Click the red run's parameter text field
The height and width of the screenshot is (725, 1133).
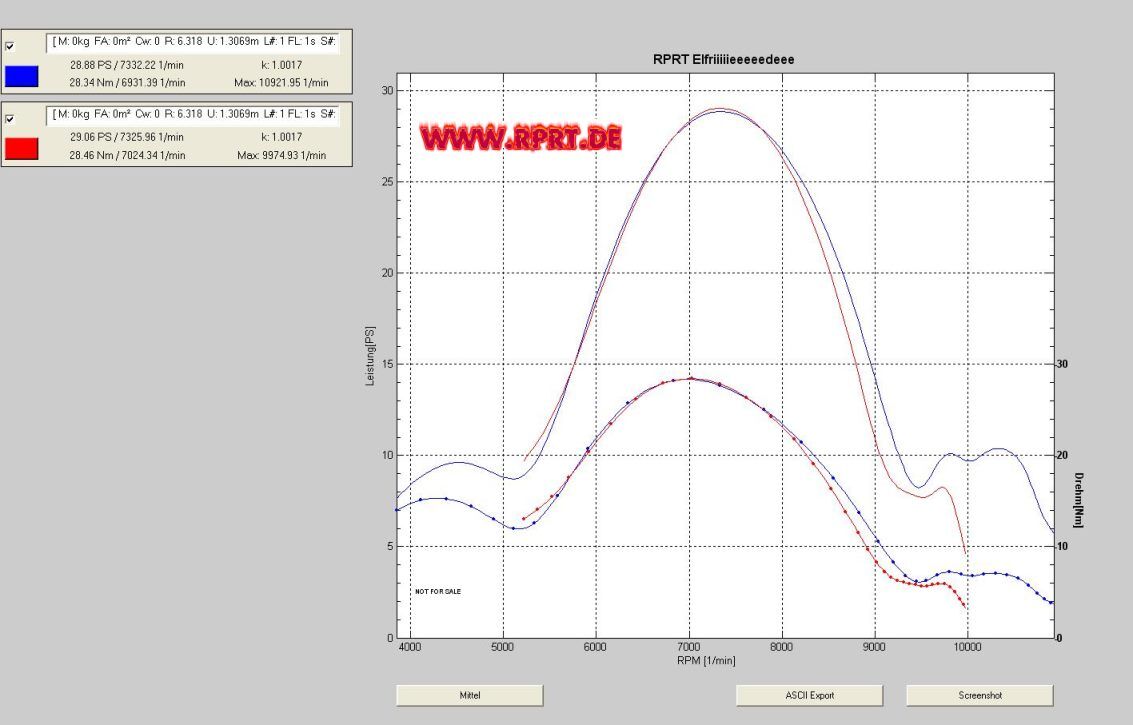point(194,115)
